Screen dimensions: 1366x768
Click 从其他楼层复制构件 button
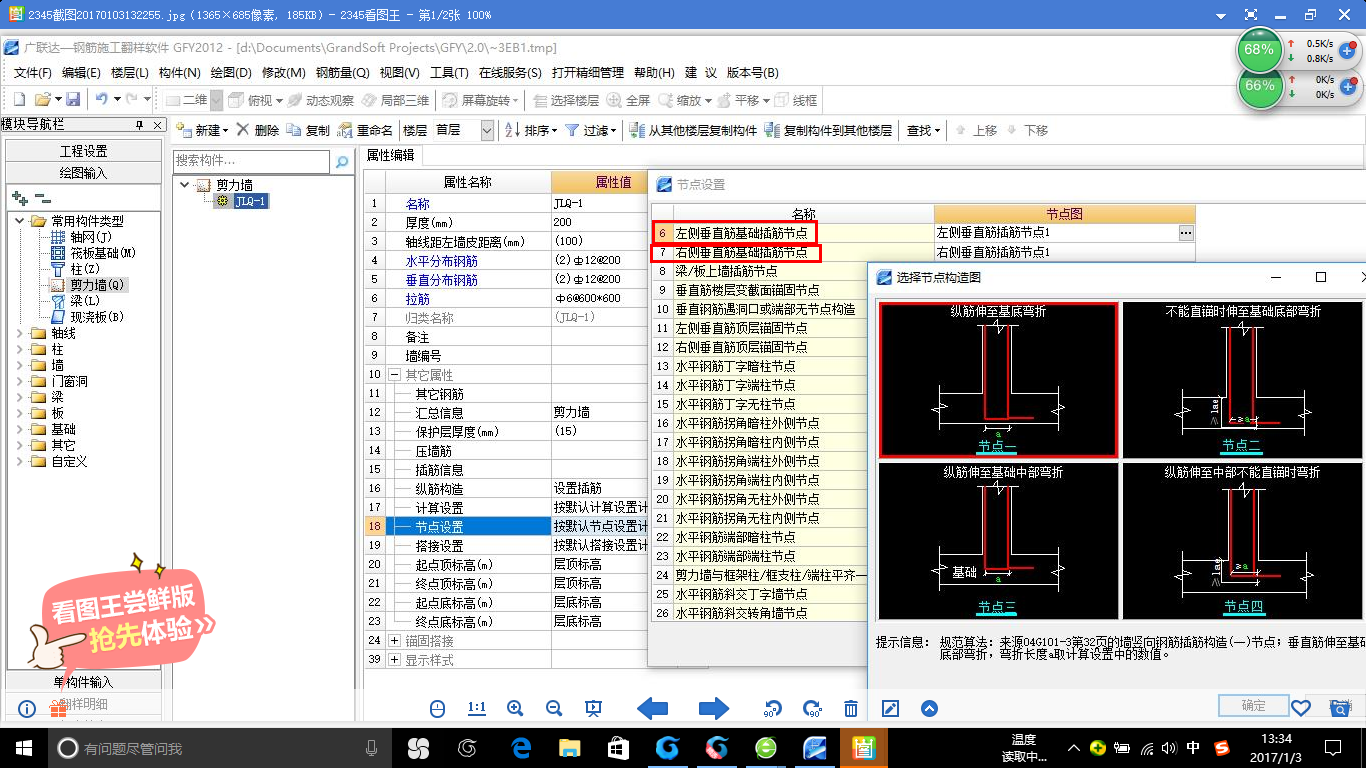coord(693,130)
